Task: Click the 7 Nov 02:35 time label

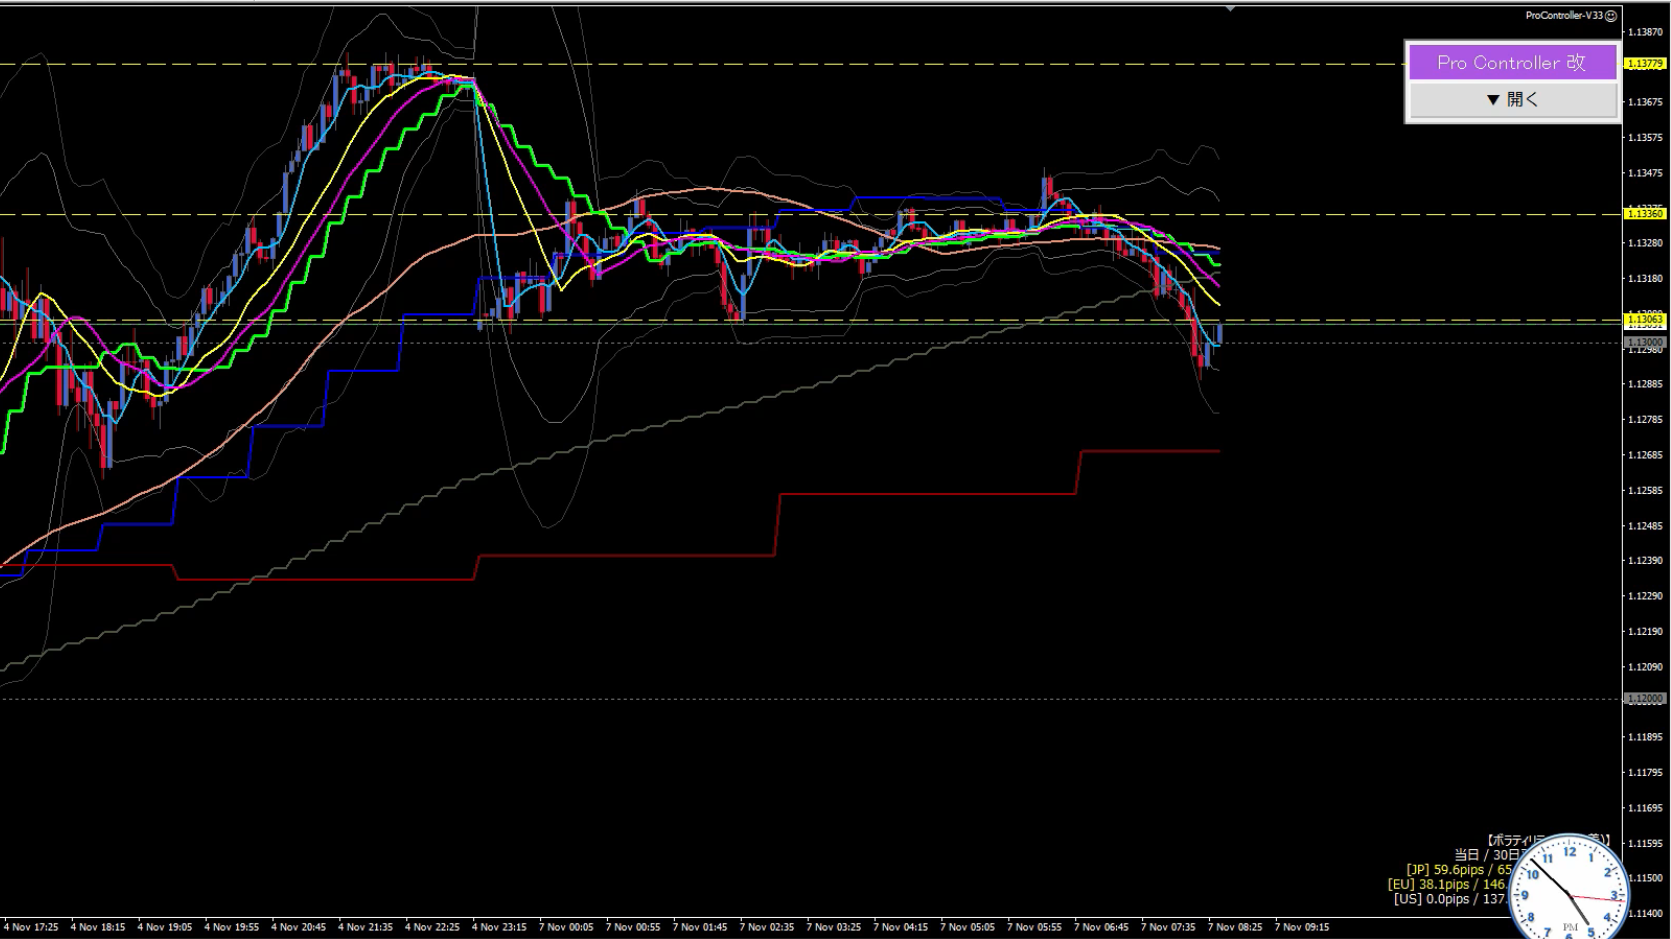Action: 767,927
